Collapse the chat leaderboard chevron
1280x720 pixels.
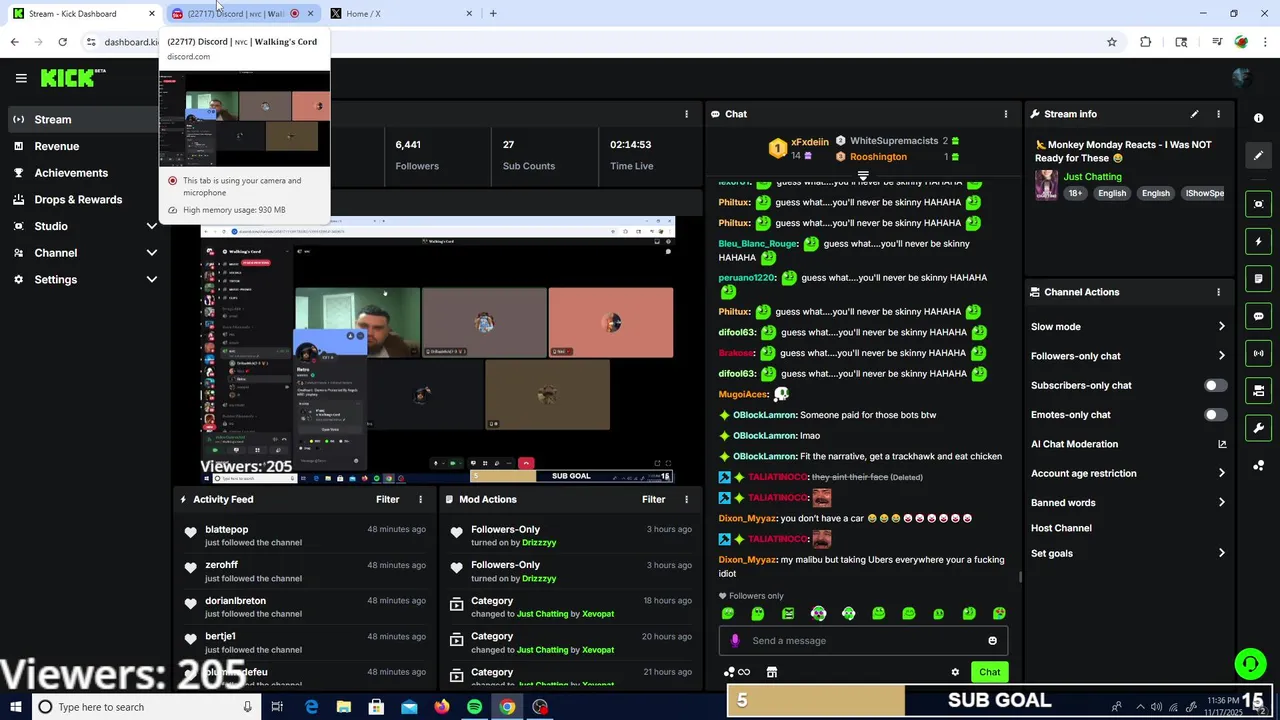pyautogui.click(x=863, y=176)
